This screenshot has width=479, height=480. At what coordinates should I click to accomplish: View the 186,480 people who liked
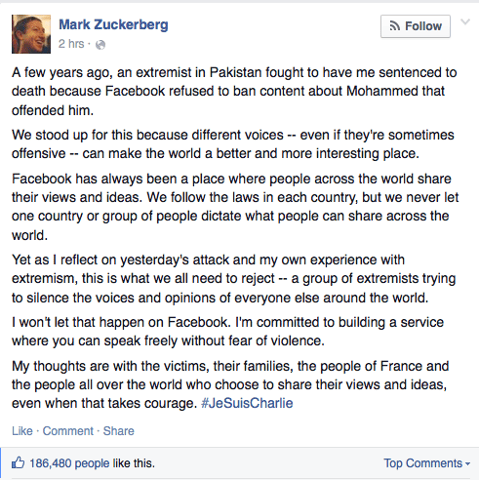69,463
